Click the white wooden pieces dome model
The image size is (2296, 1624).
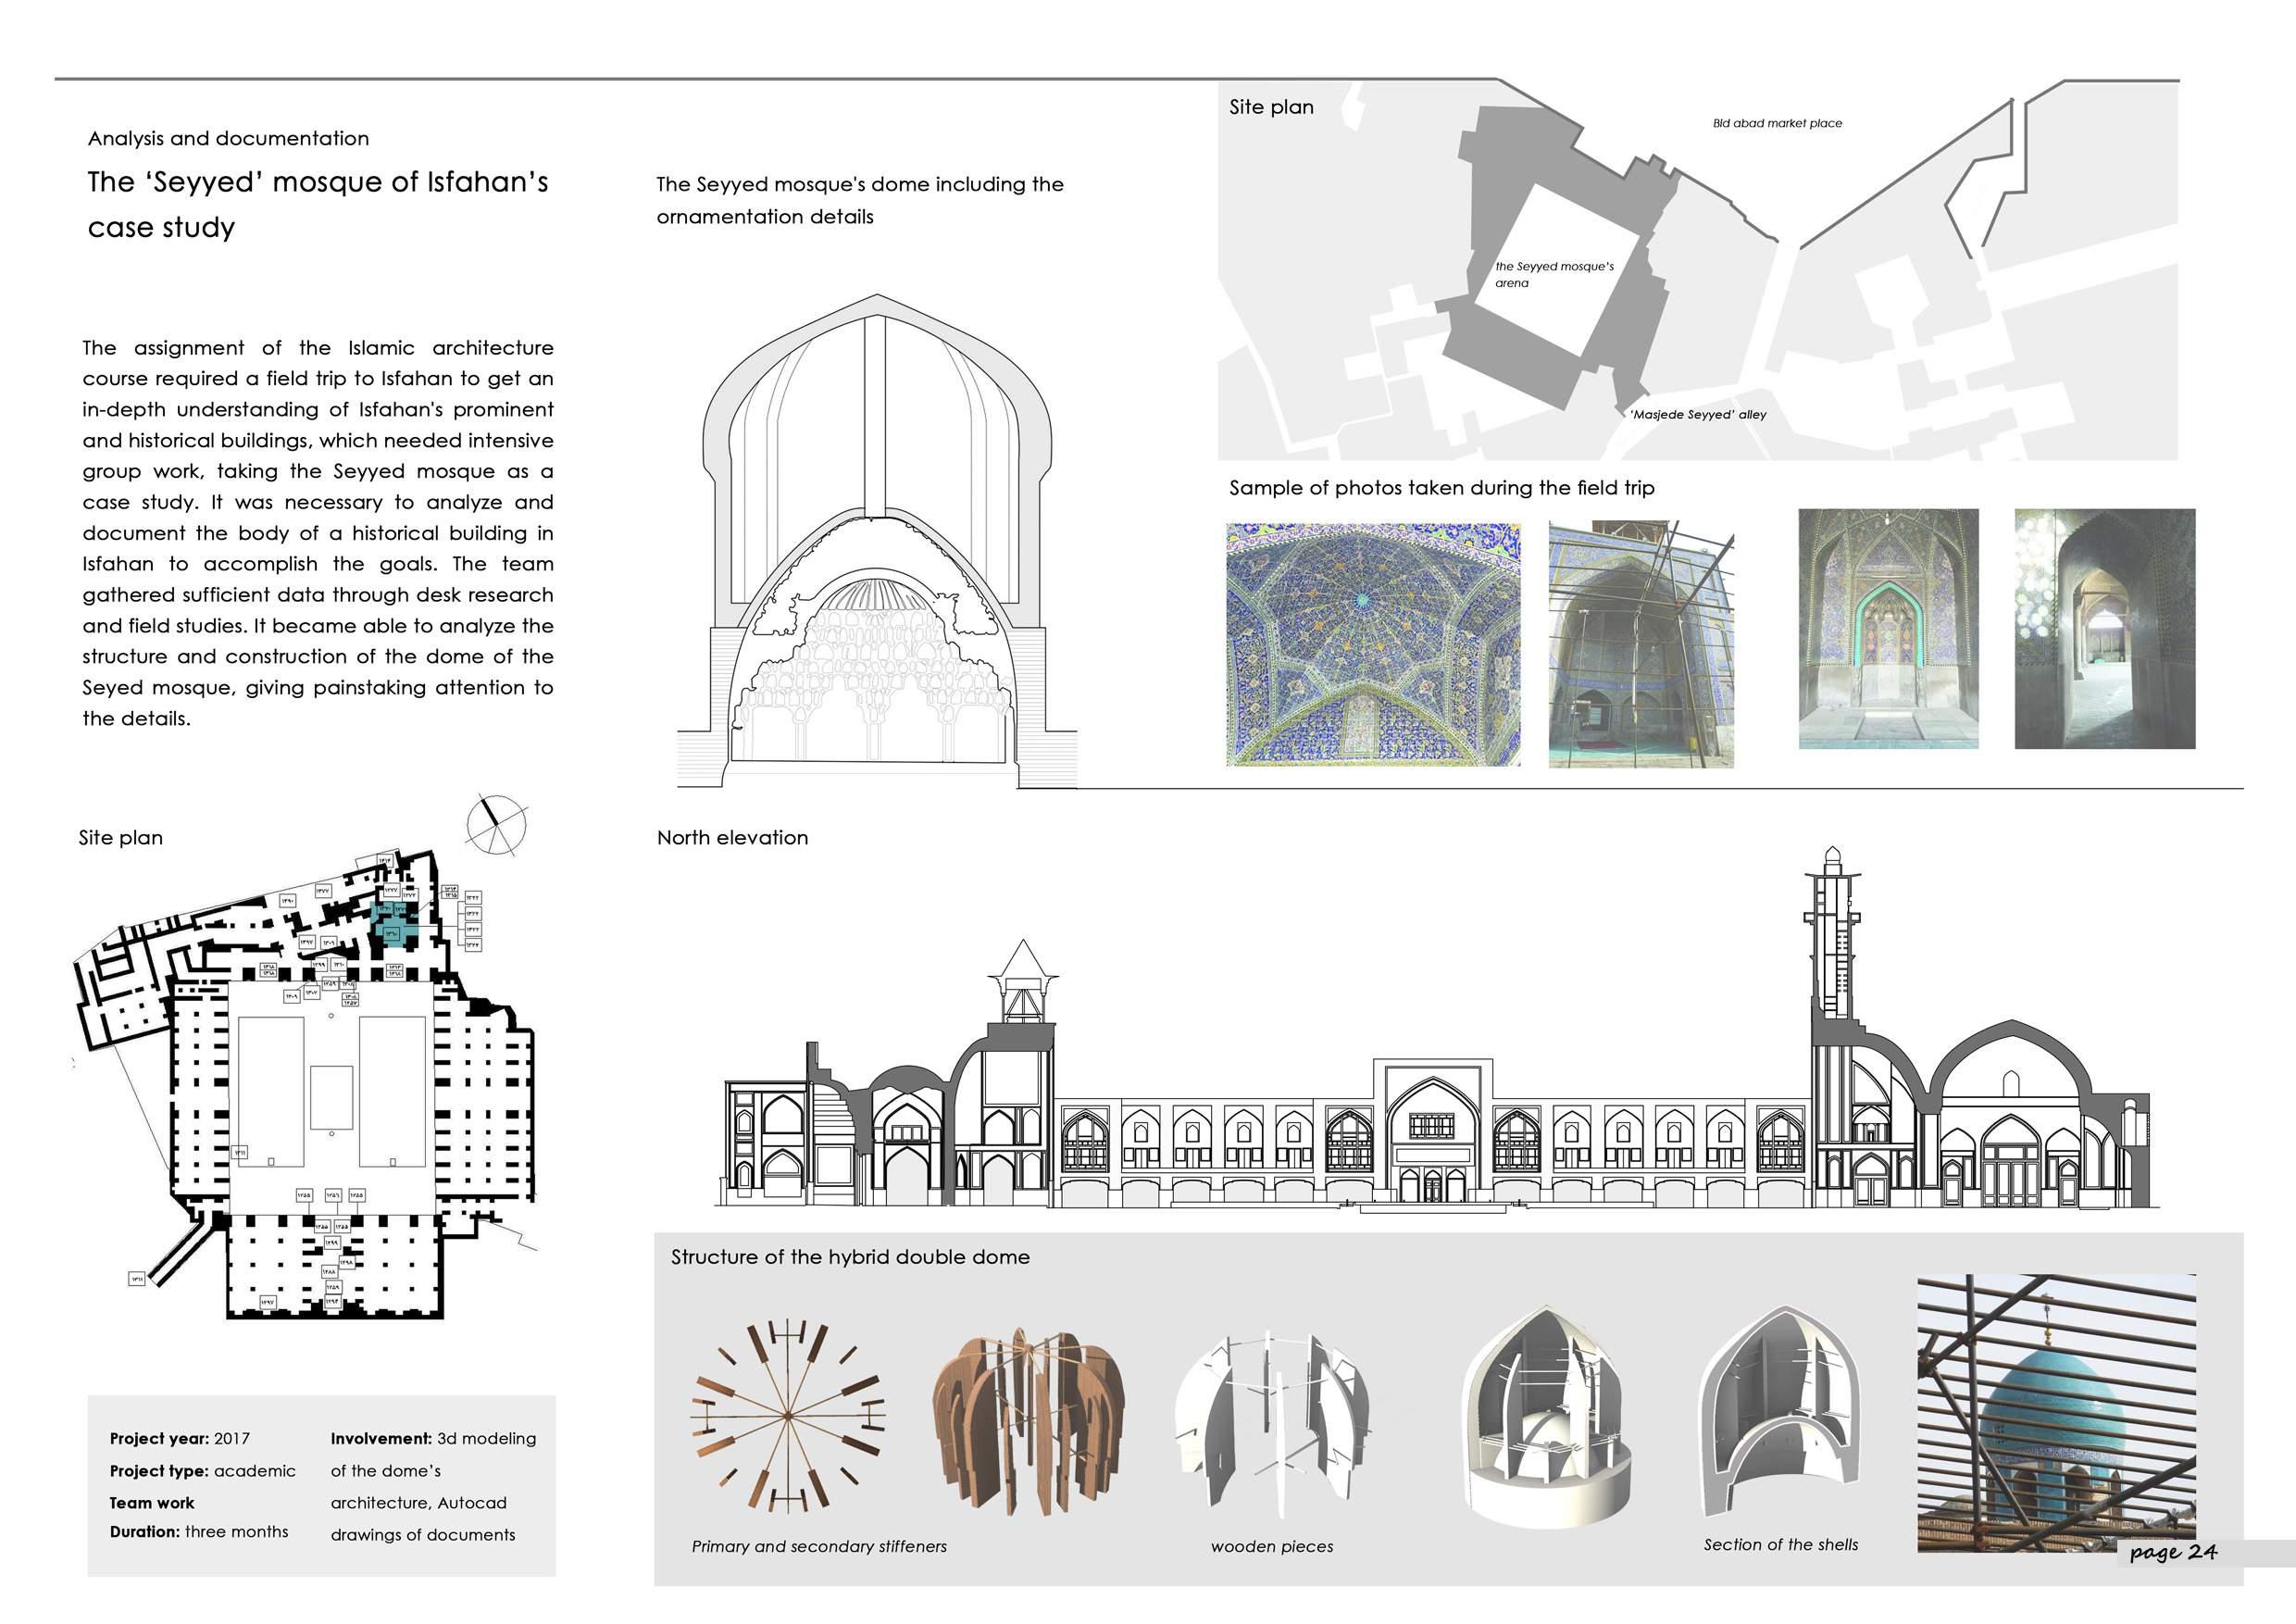tap(1272, 1420)
